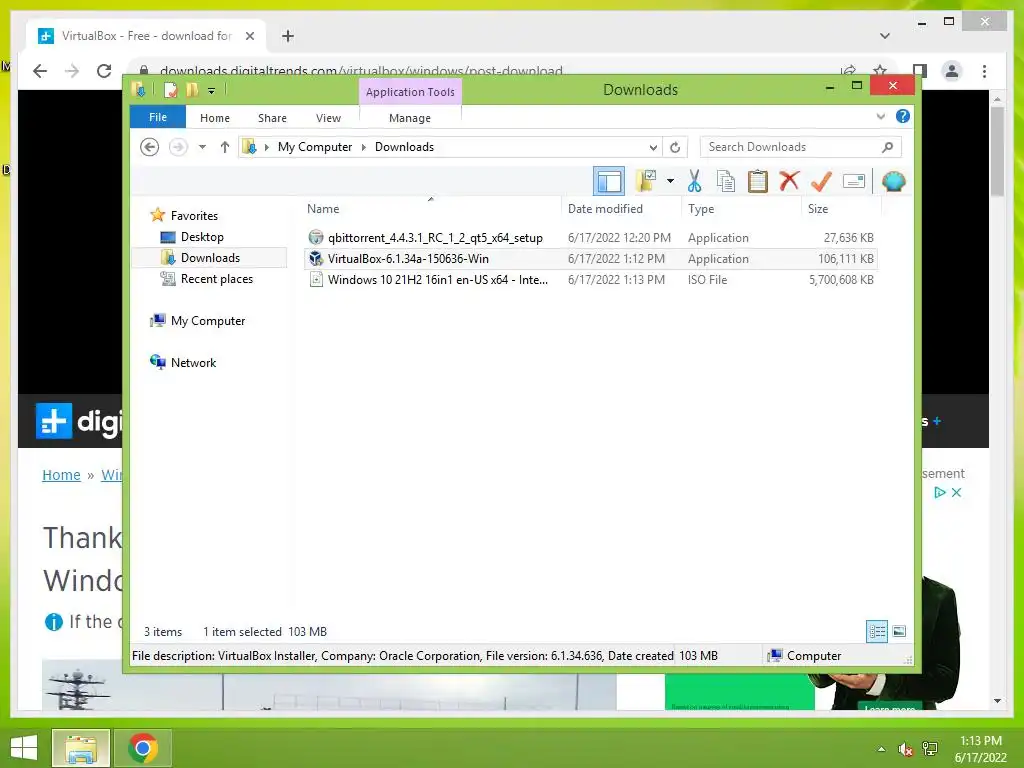
Task: Refresh the Downloads folder
Action: [x=675, y=147]
